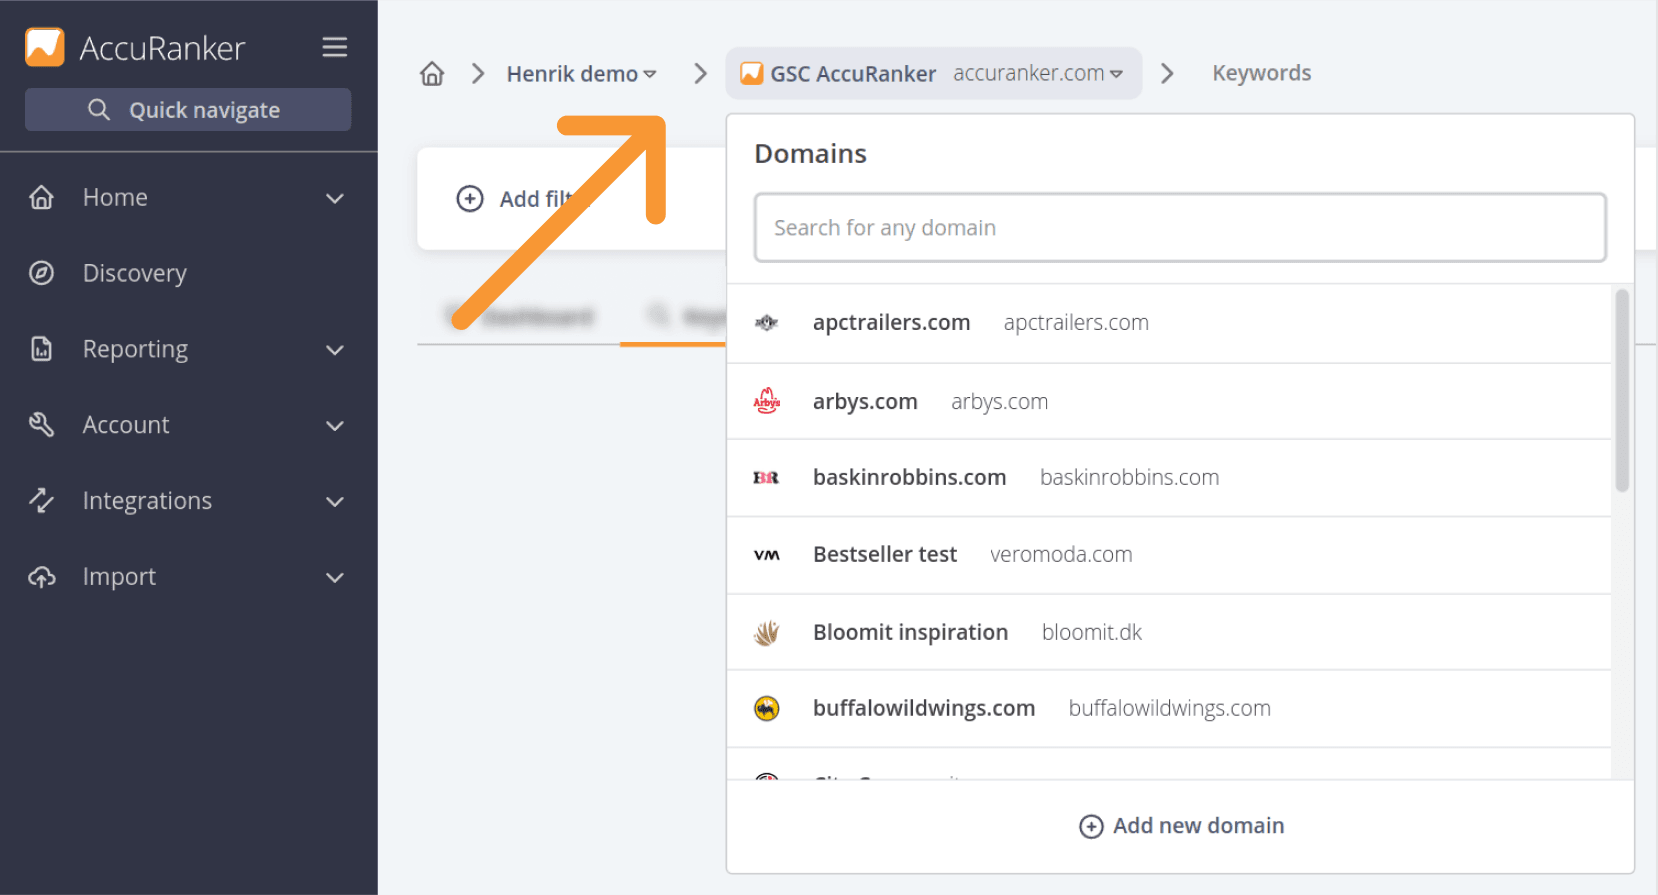Viewport: 1658px width, 895px height.
Task: Click the Baskin Robbins BR favicon
Action: [x=766, y=478]
